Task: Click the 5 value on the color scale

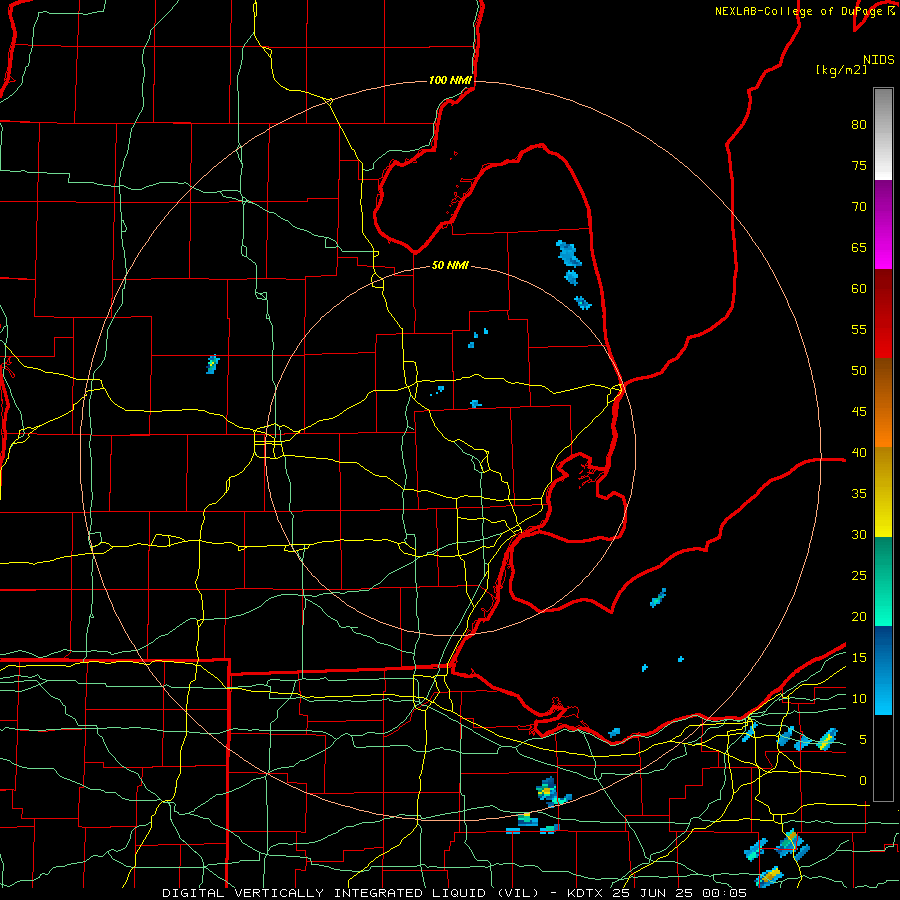Action: tap(863, 740)
